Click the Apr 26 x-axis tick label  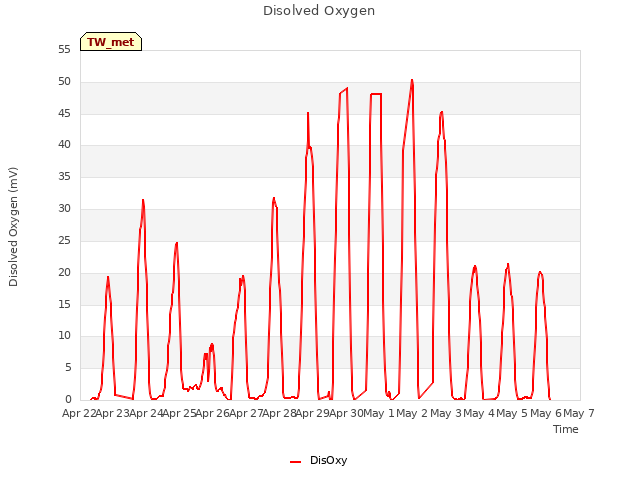pos(212,413)
